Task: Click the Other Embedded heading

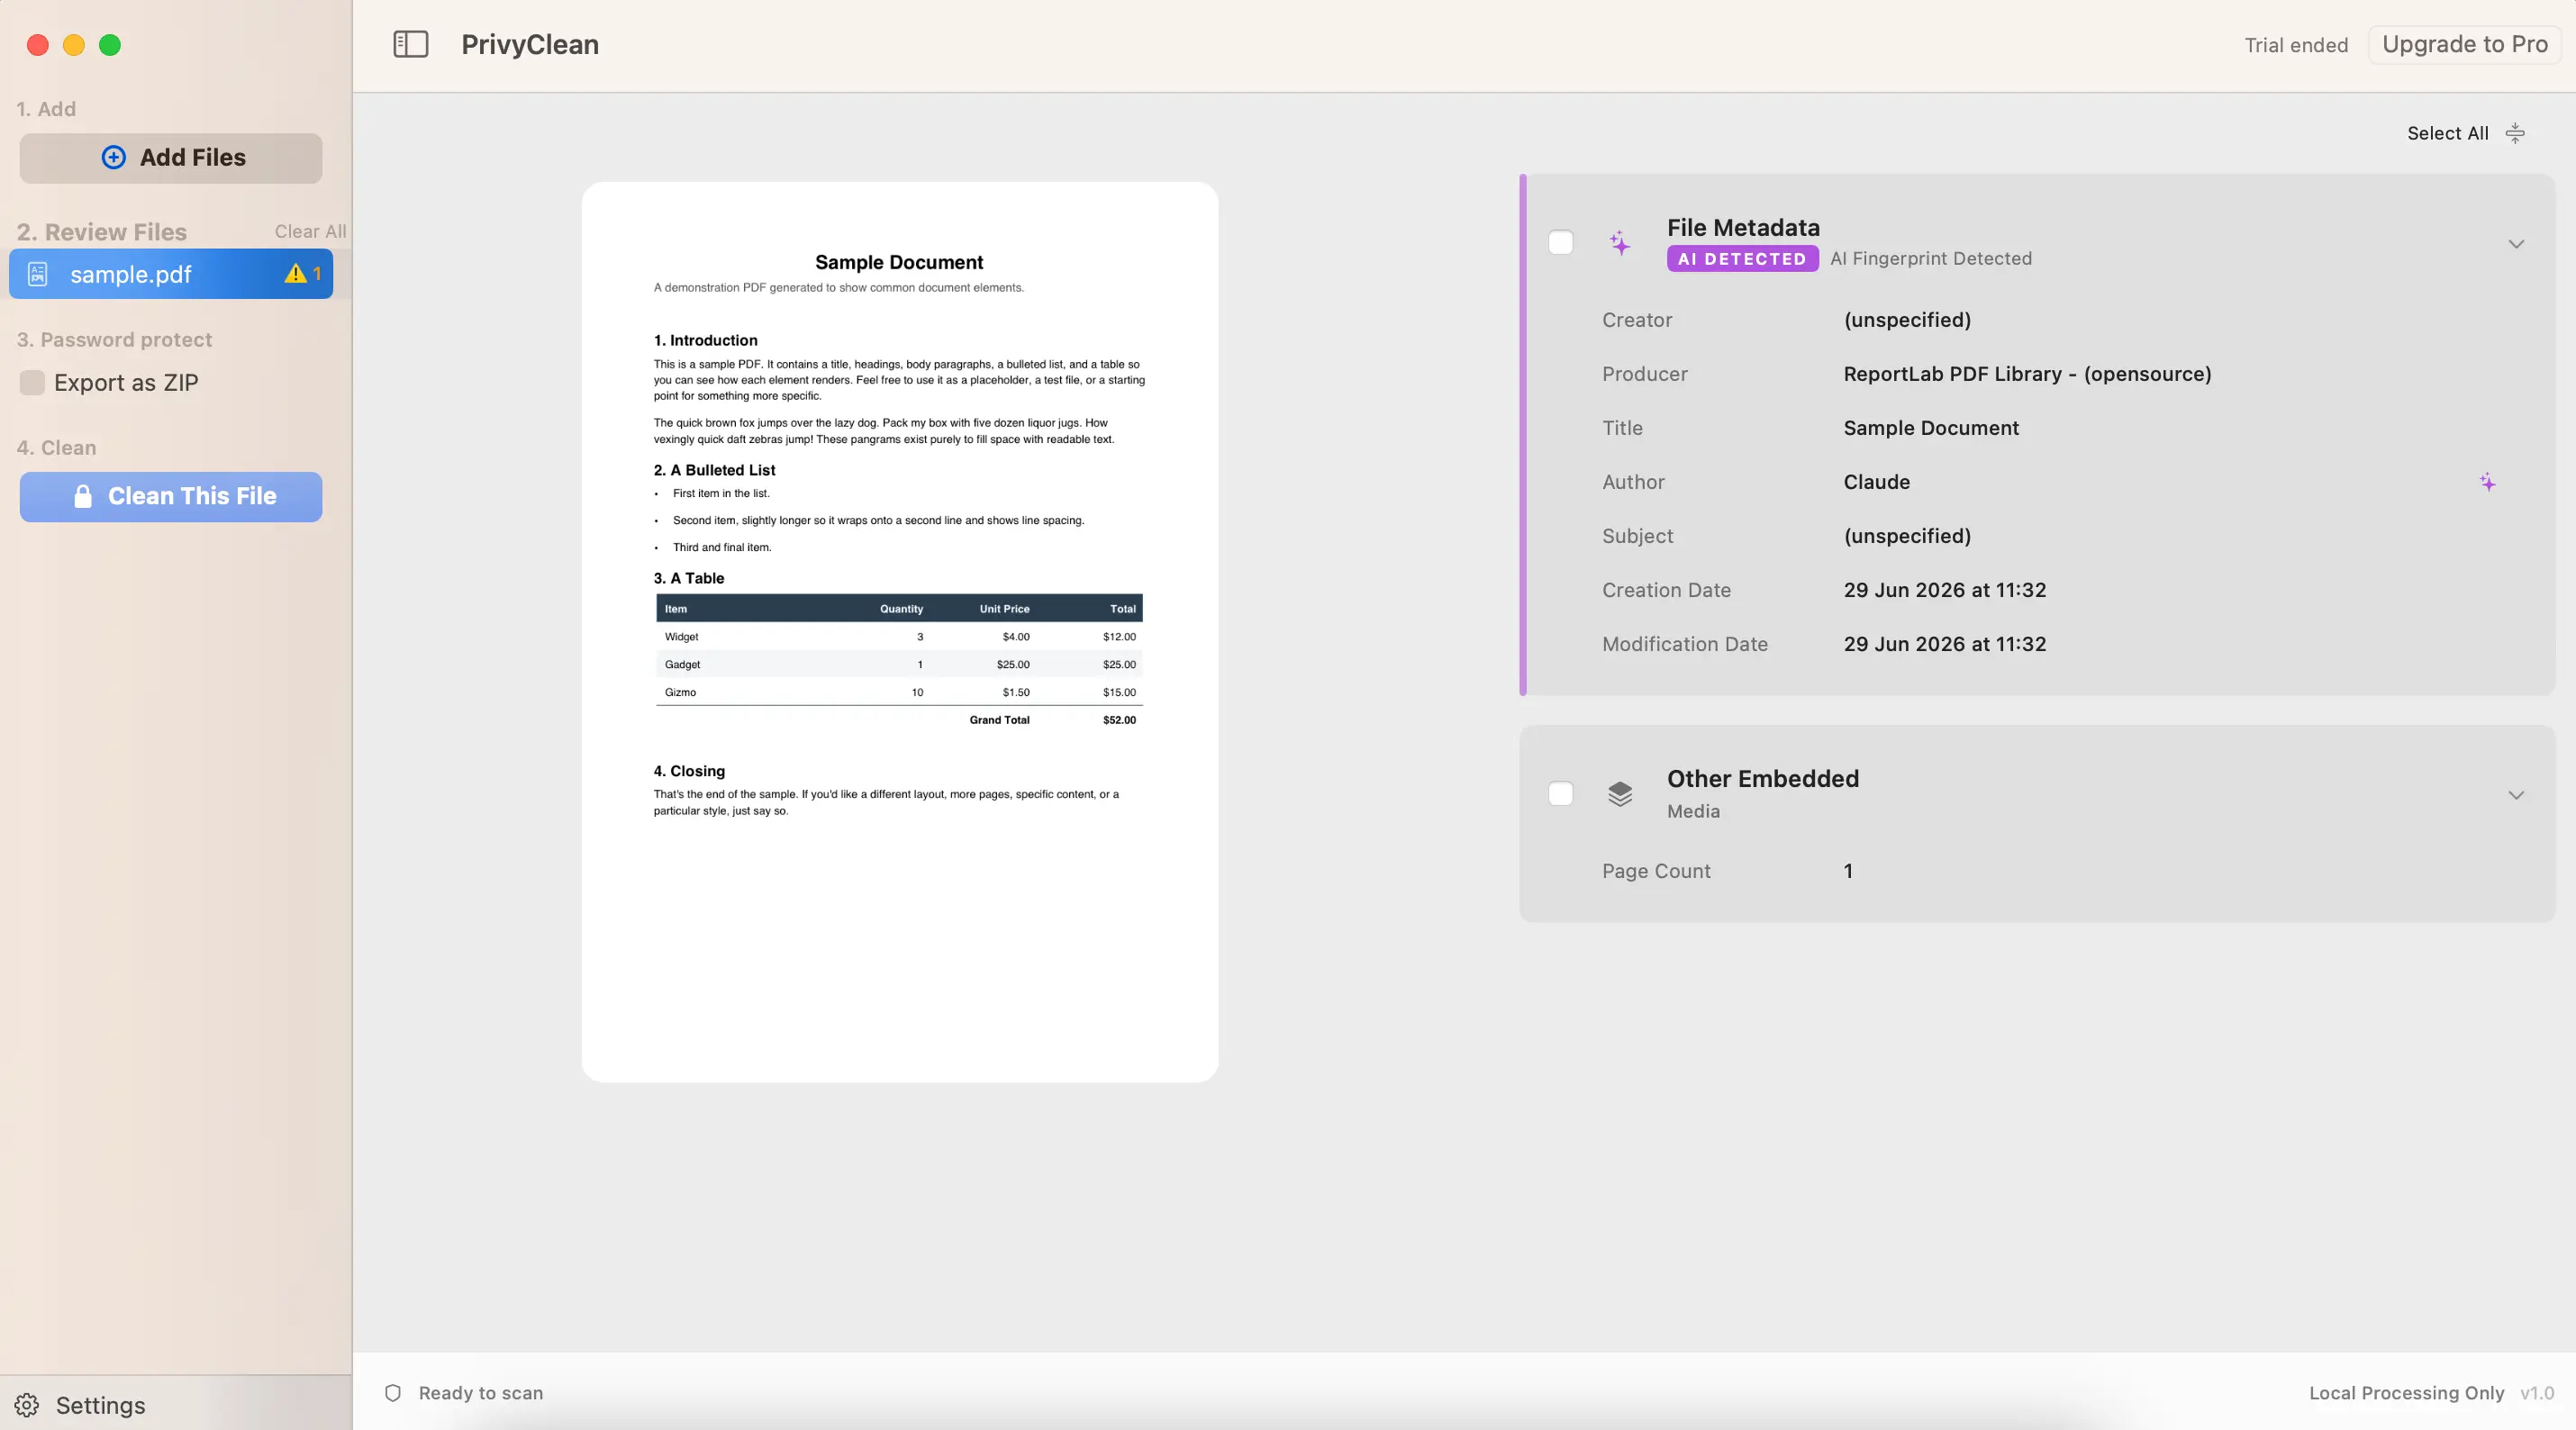Action: (1762, 779)
